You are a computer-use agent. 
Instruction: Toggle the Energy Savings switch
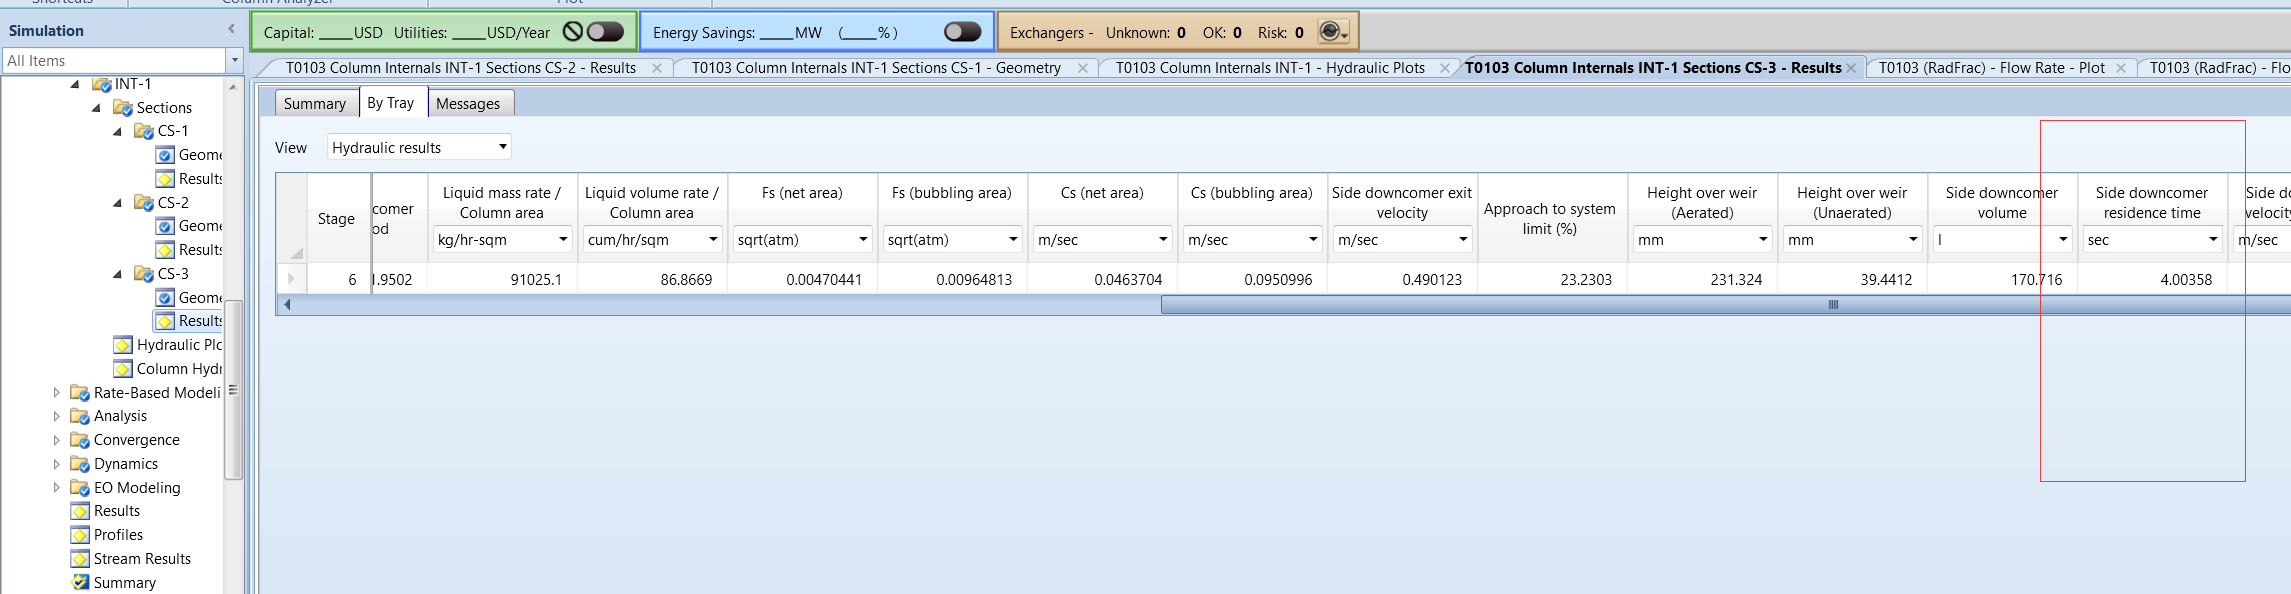962,32
